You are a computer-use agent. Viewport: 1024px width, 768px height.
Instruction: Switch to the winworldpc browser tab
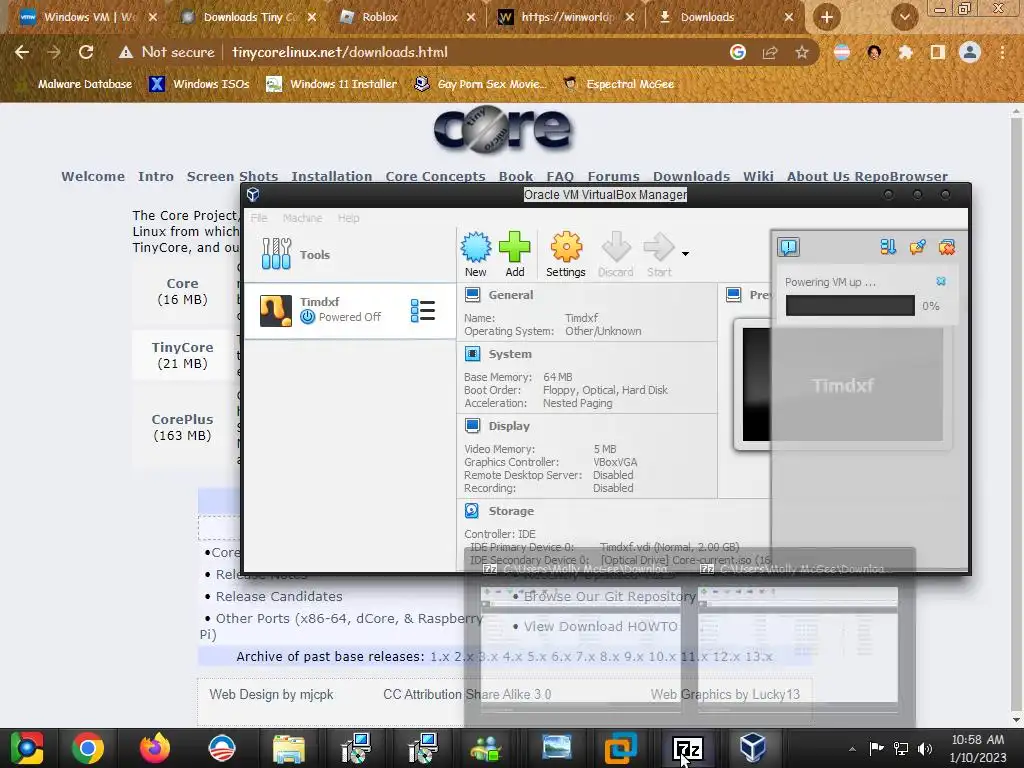(567, 17)
